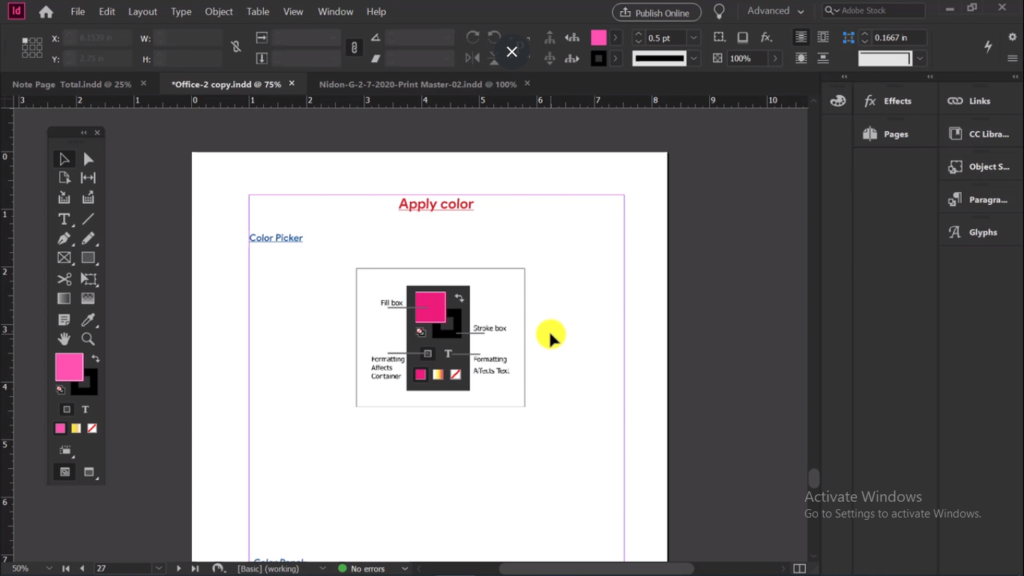Open the Glyphs panel
Image resolution: width=1024 pixels, height=576 pixels.
[973, 232]
